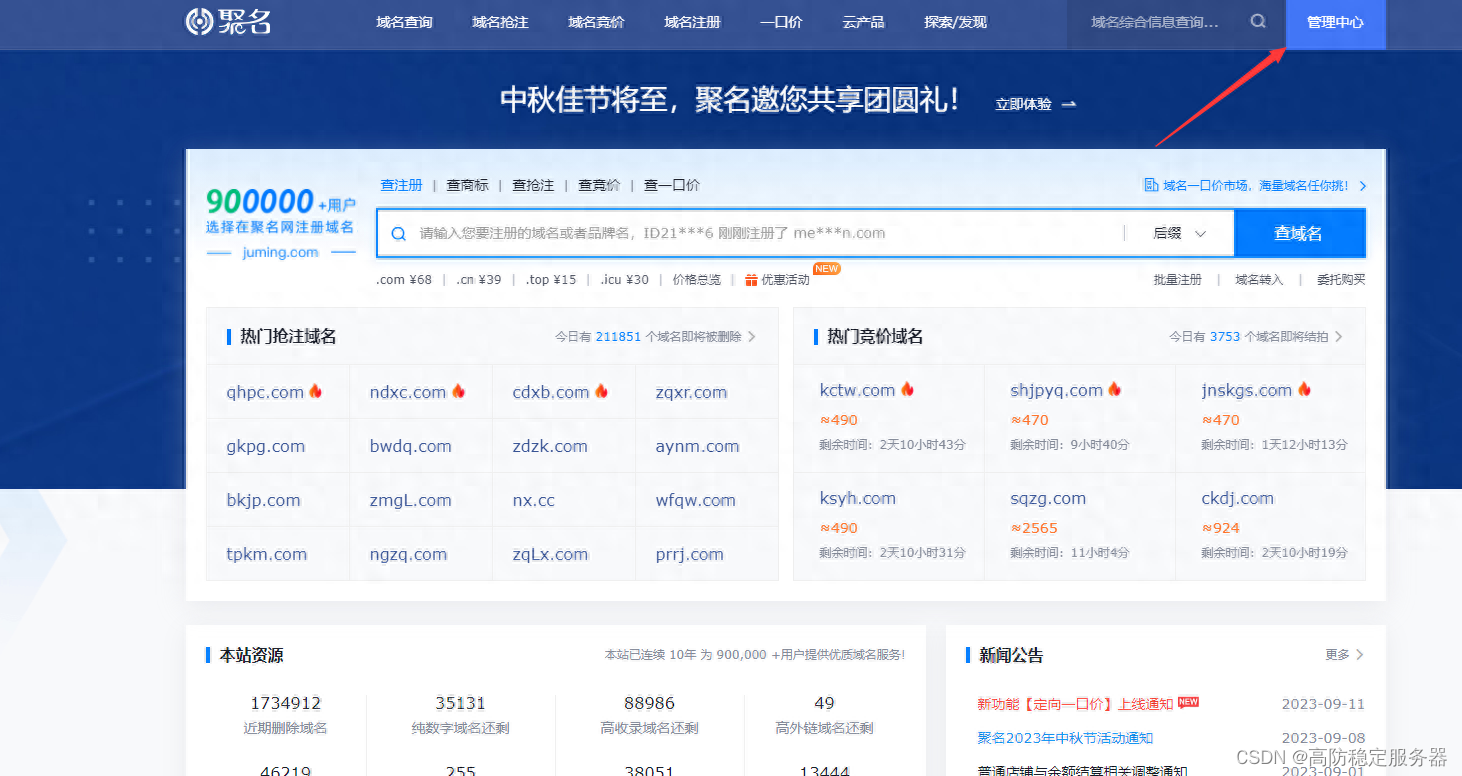1462x776 pixels.
Task: Open 批量注册 link
Action: click(x=1177, y=280)
